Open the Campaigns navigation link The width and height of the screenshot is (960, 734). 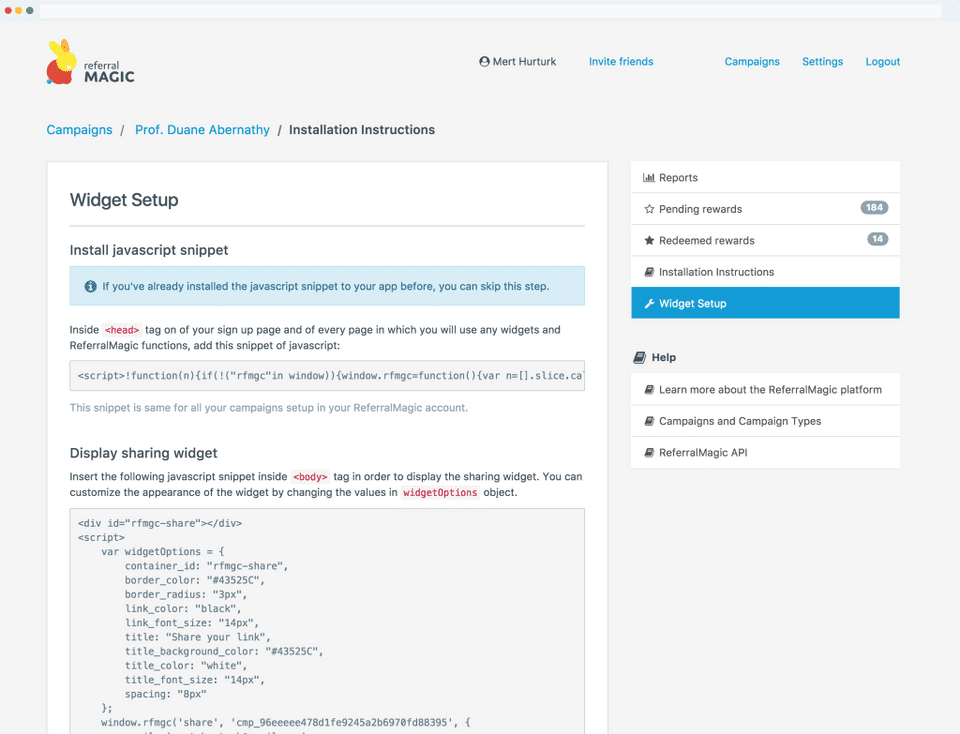(752, 62)
